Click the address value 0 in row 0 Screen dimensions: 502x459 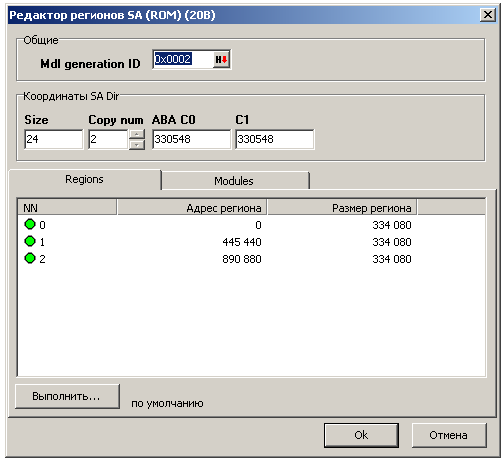[x=258, y=225]
